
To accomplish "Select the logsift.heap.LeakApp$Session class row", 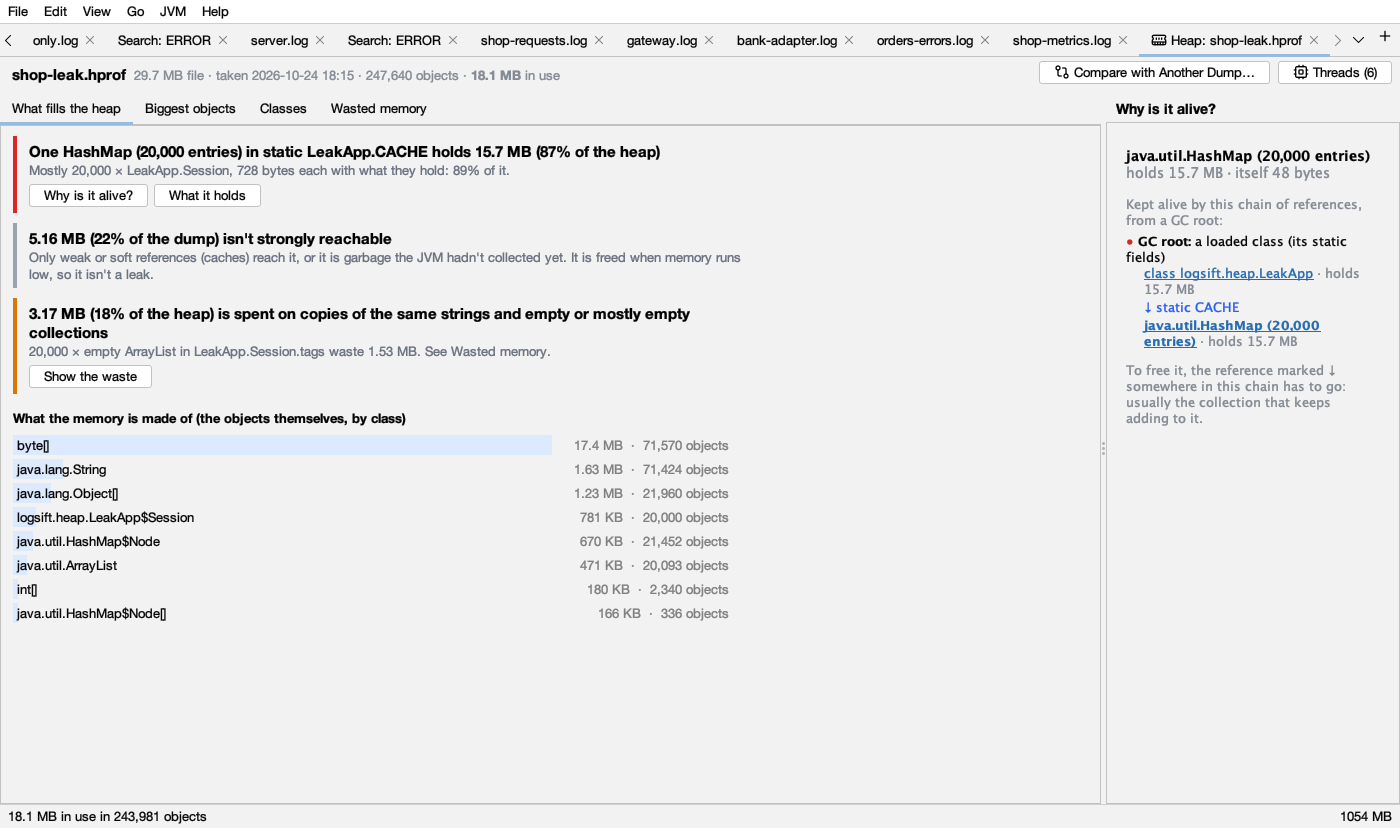I will point(372,518).
